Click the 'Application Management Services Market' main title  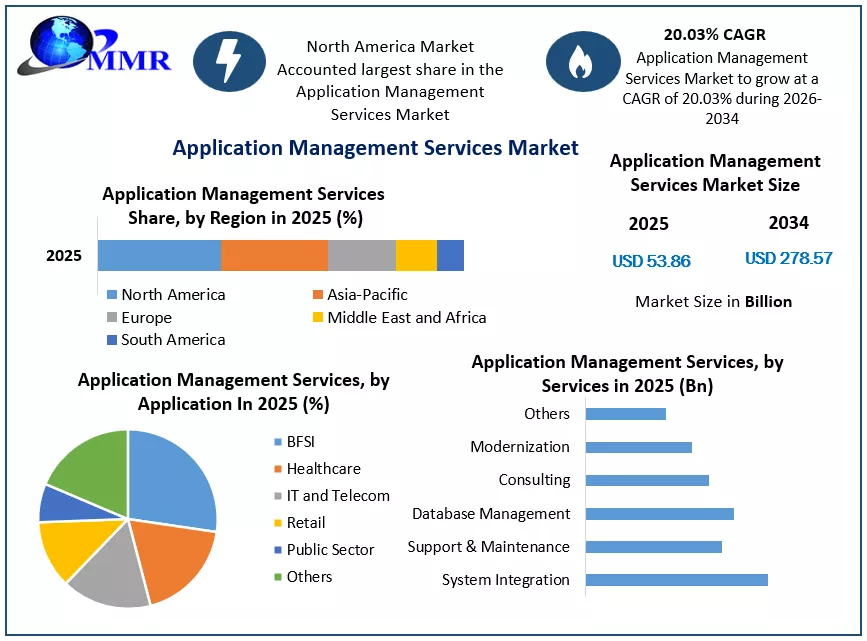[x=375, y=148]
